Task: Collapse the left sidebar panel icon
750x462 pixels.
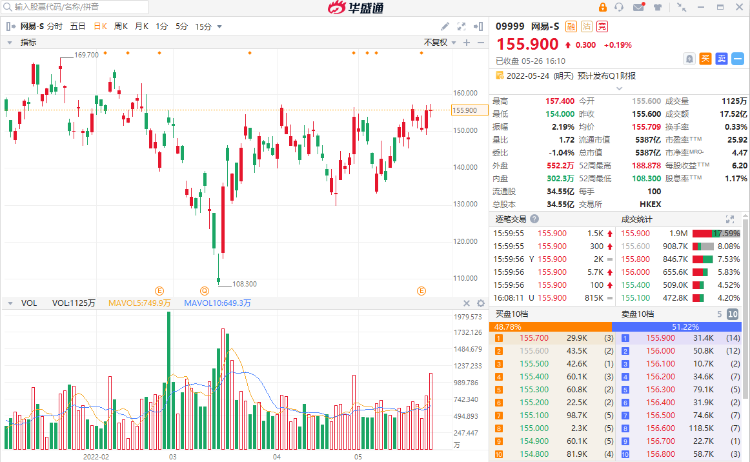Action: coord(11,27)
